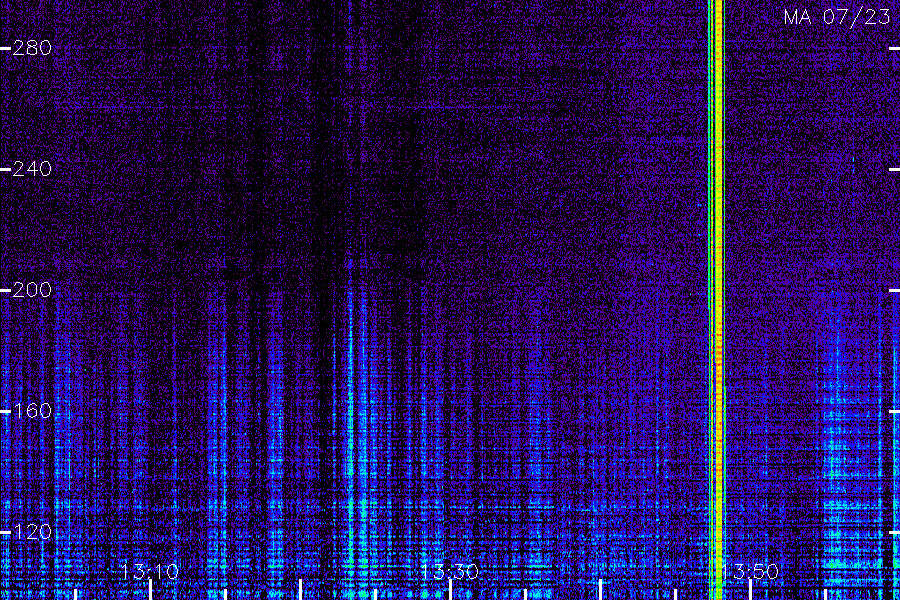The height and width of the screenshot is (600, 900).
Task: Click the 280 frequency axis label
Action: (x=32, y=48)
